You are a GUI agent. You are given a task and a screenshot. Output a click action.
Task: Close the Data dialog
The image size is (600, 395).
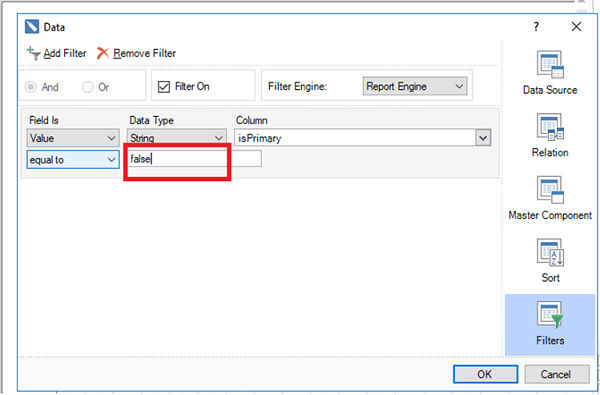coord(576,27)
